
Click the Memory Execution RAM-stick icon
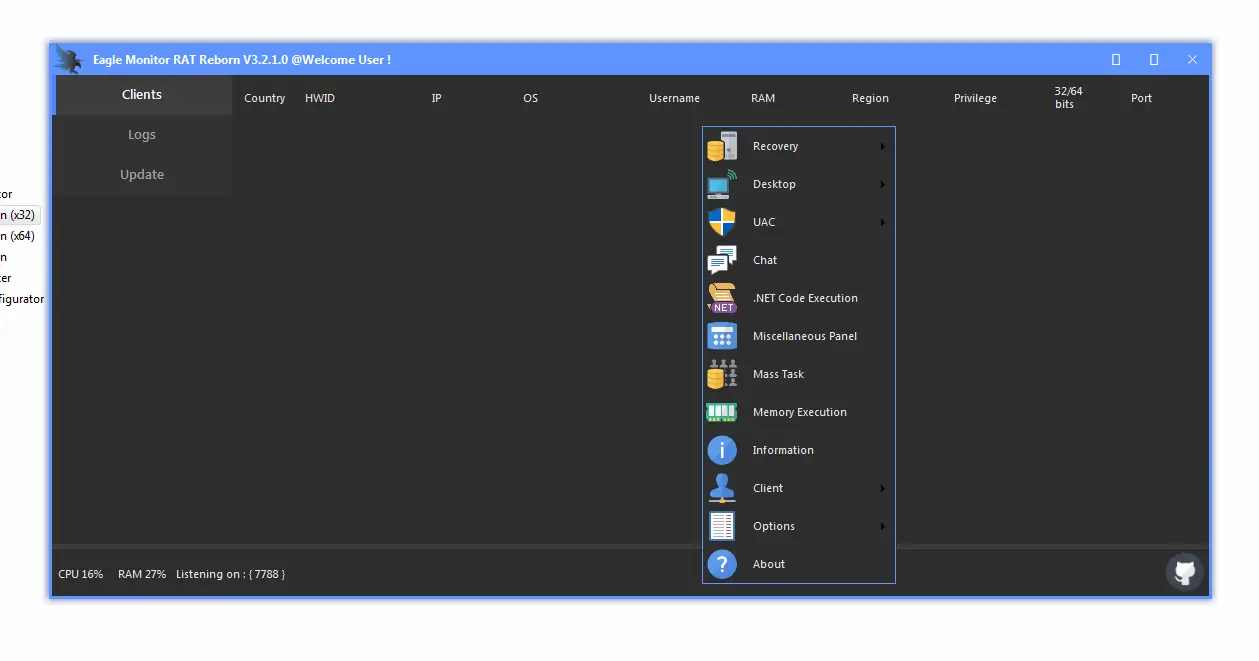[x=722, y=412]
